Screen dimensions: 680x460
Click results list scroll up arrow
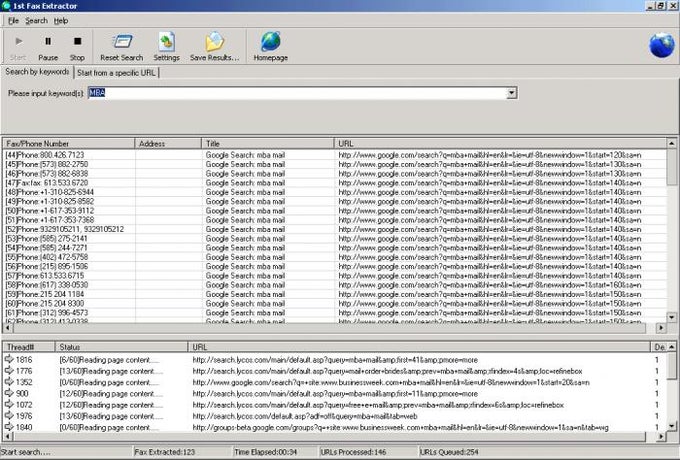click(671, 143)
